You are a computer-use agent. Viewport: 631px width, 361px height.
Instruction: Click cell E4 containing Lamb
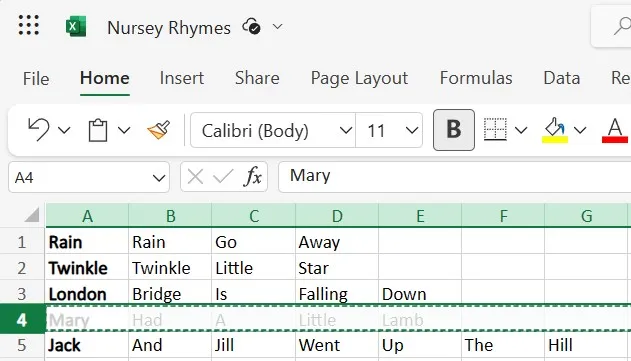pyautogui.click(x=420, y=320)
